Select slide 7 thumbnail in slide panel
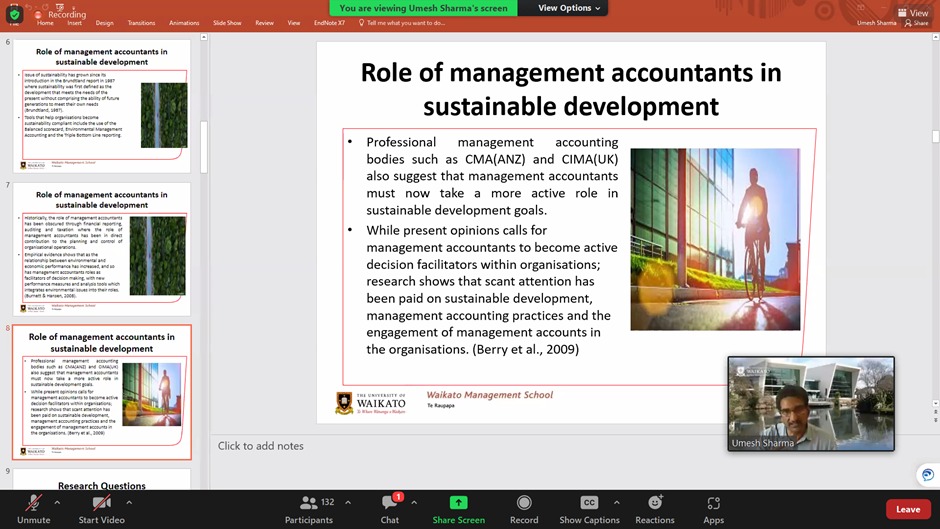 click(101, 250)
